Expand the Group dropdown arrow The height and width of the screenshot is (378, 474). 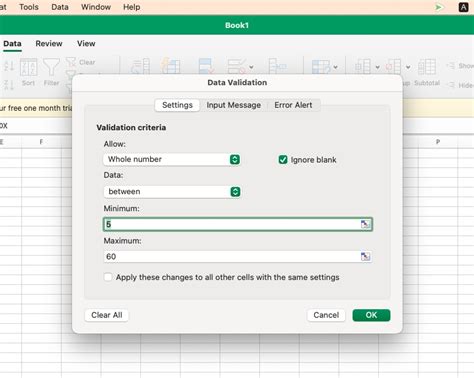377,67
